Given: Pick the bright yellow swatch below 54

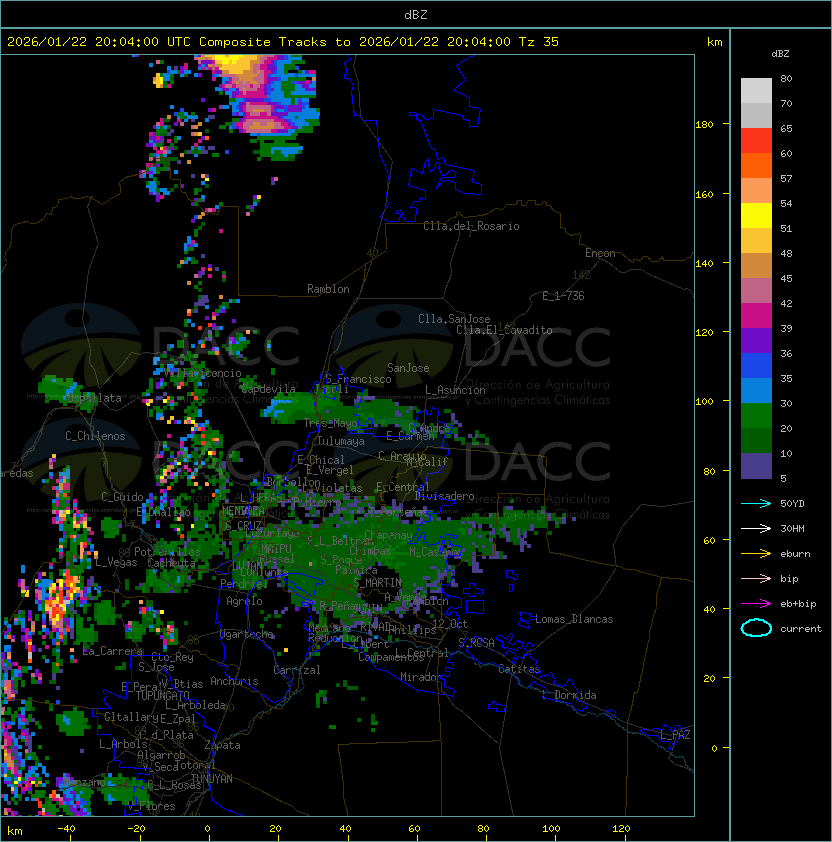Looking at the screenshot, I should click(756, 215).
